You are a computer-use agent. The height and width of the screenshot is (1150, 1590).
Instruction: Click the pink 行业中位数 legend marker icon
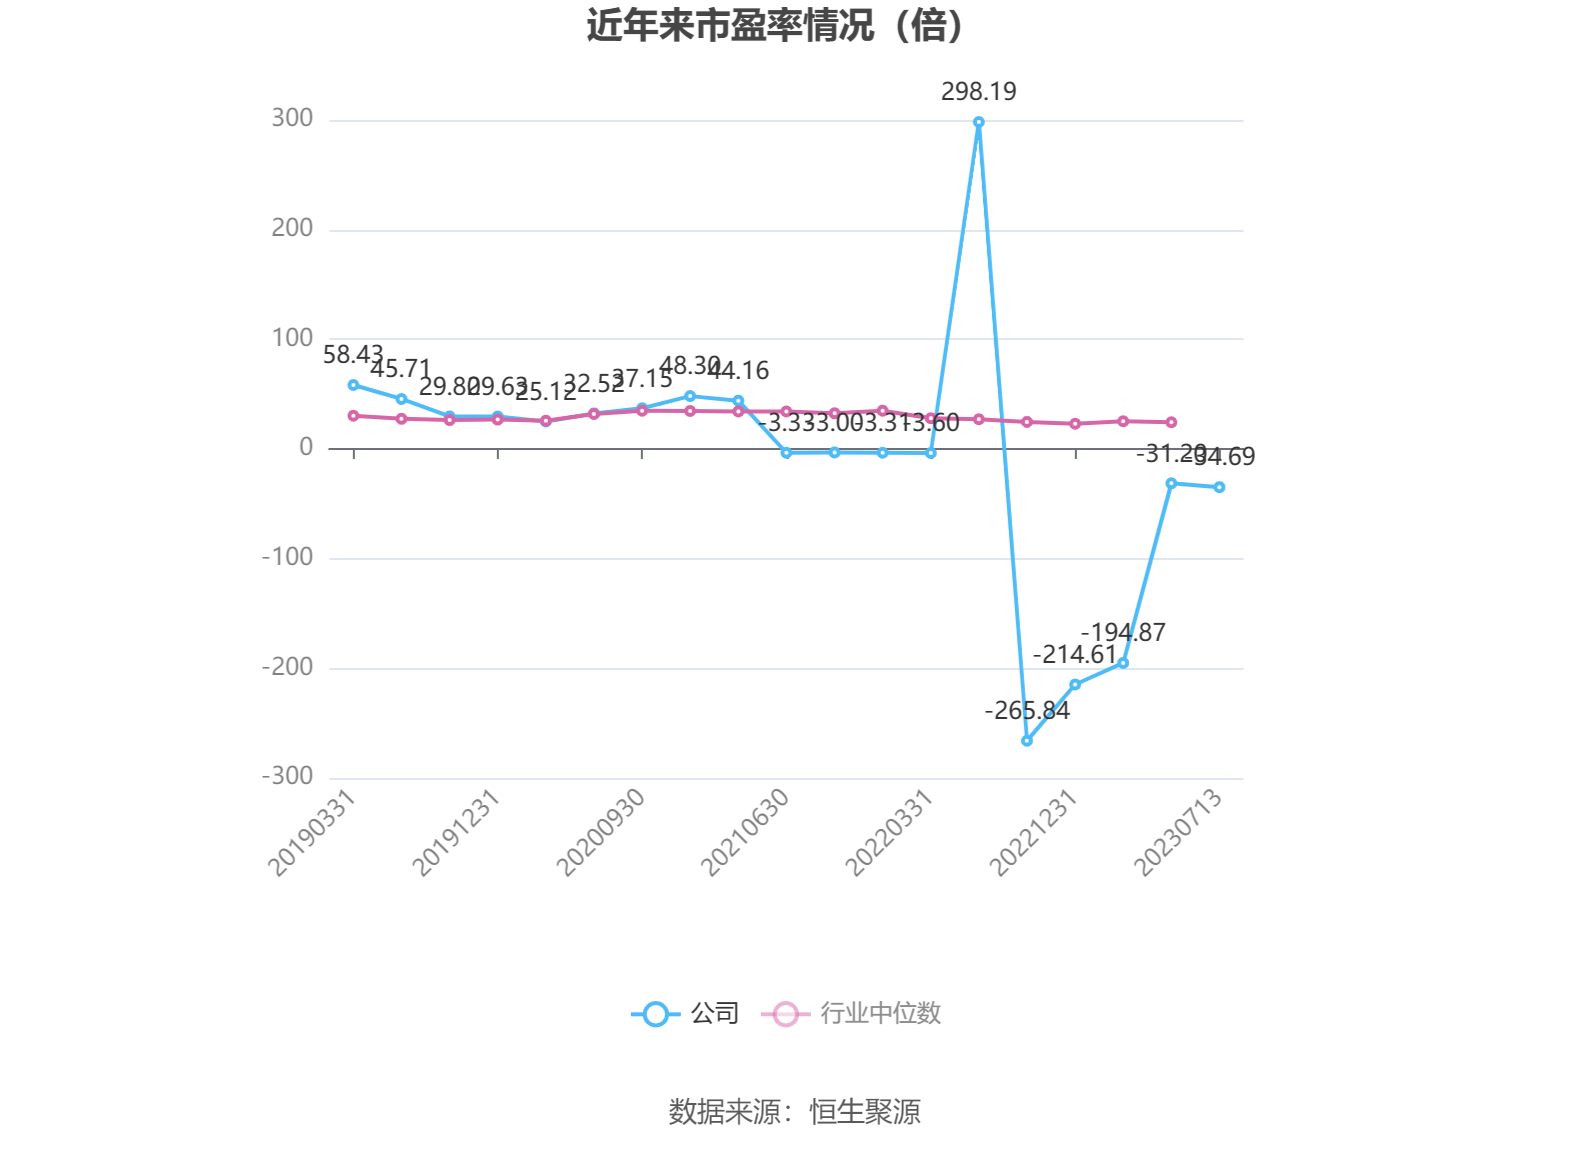tap(785, 1014)
